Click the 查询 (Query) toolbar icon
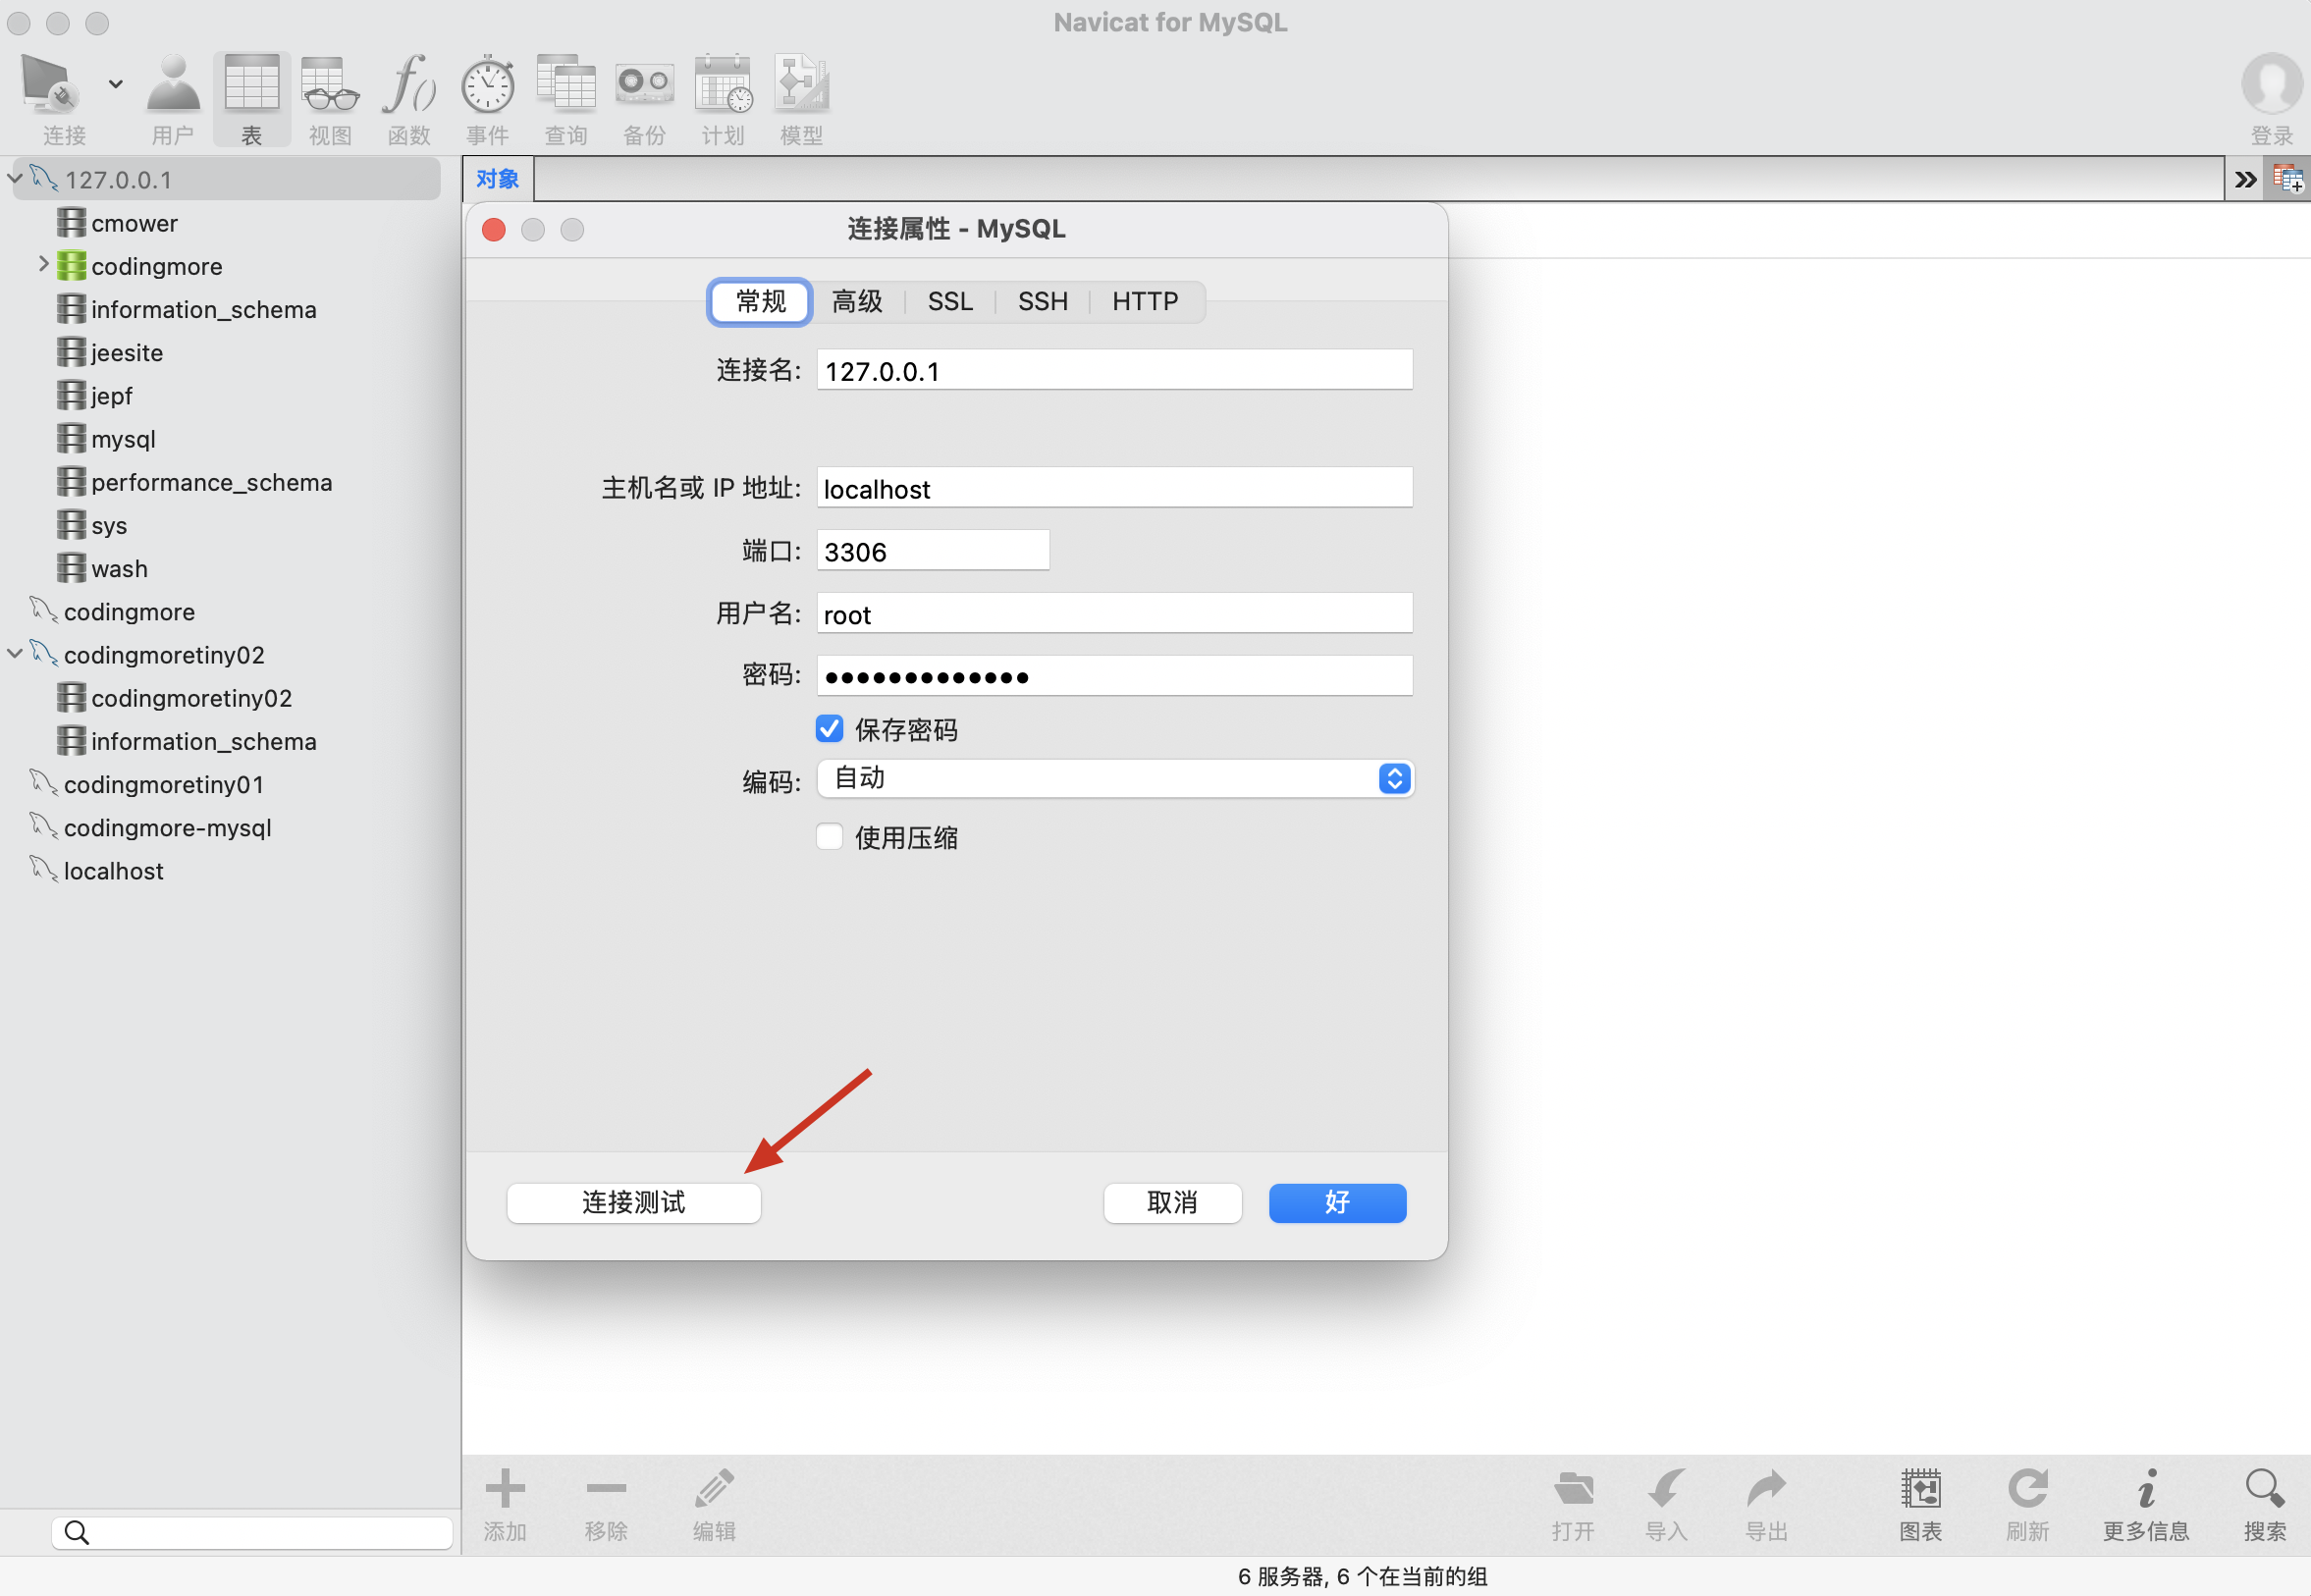This screenshot has width=2311, height=1596. coord(566,85)
